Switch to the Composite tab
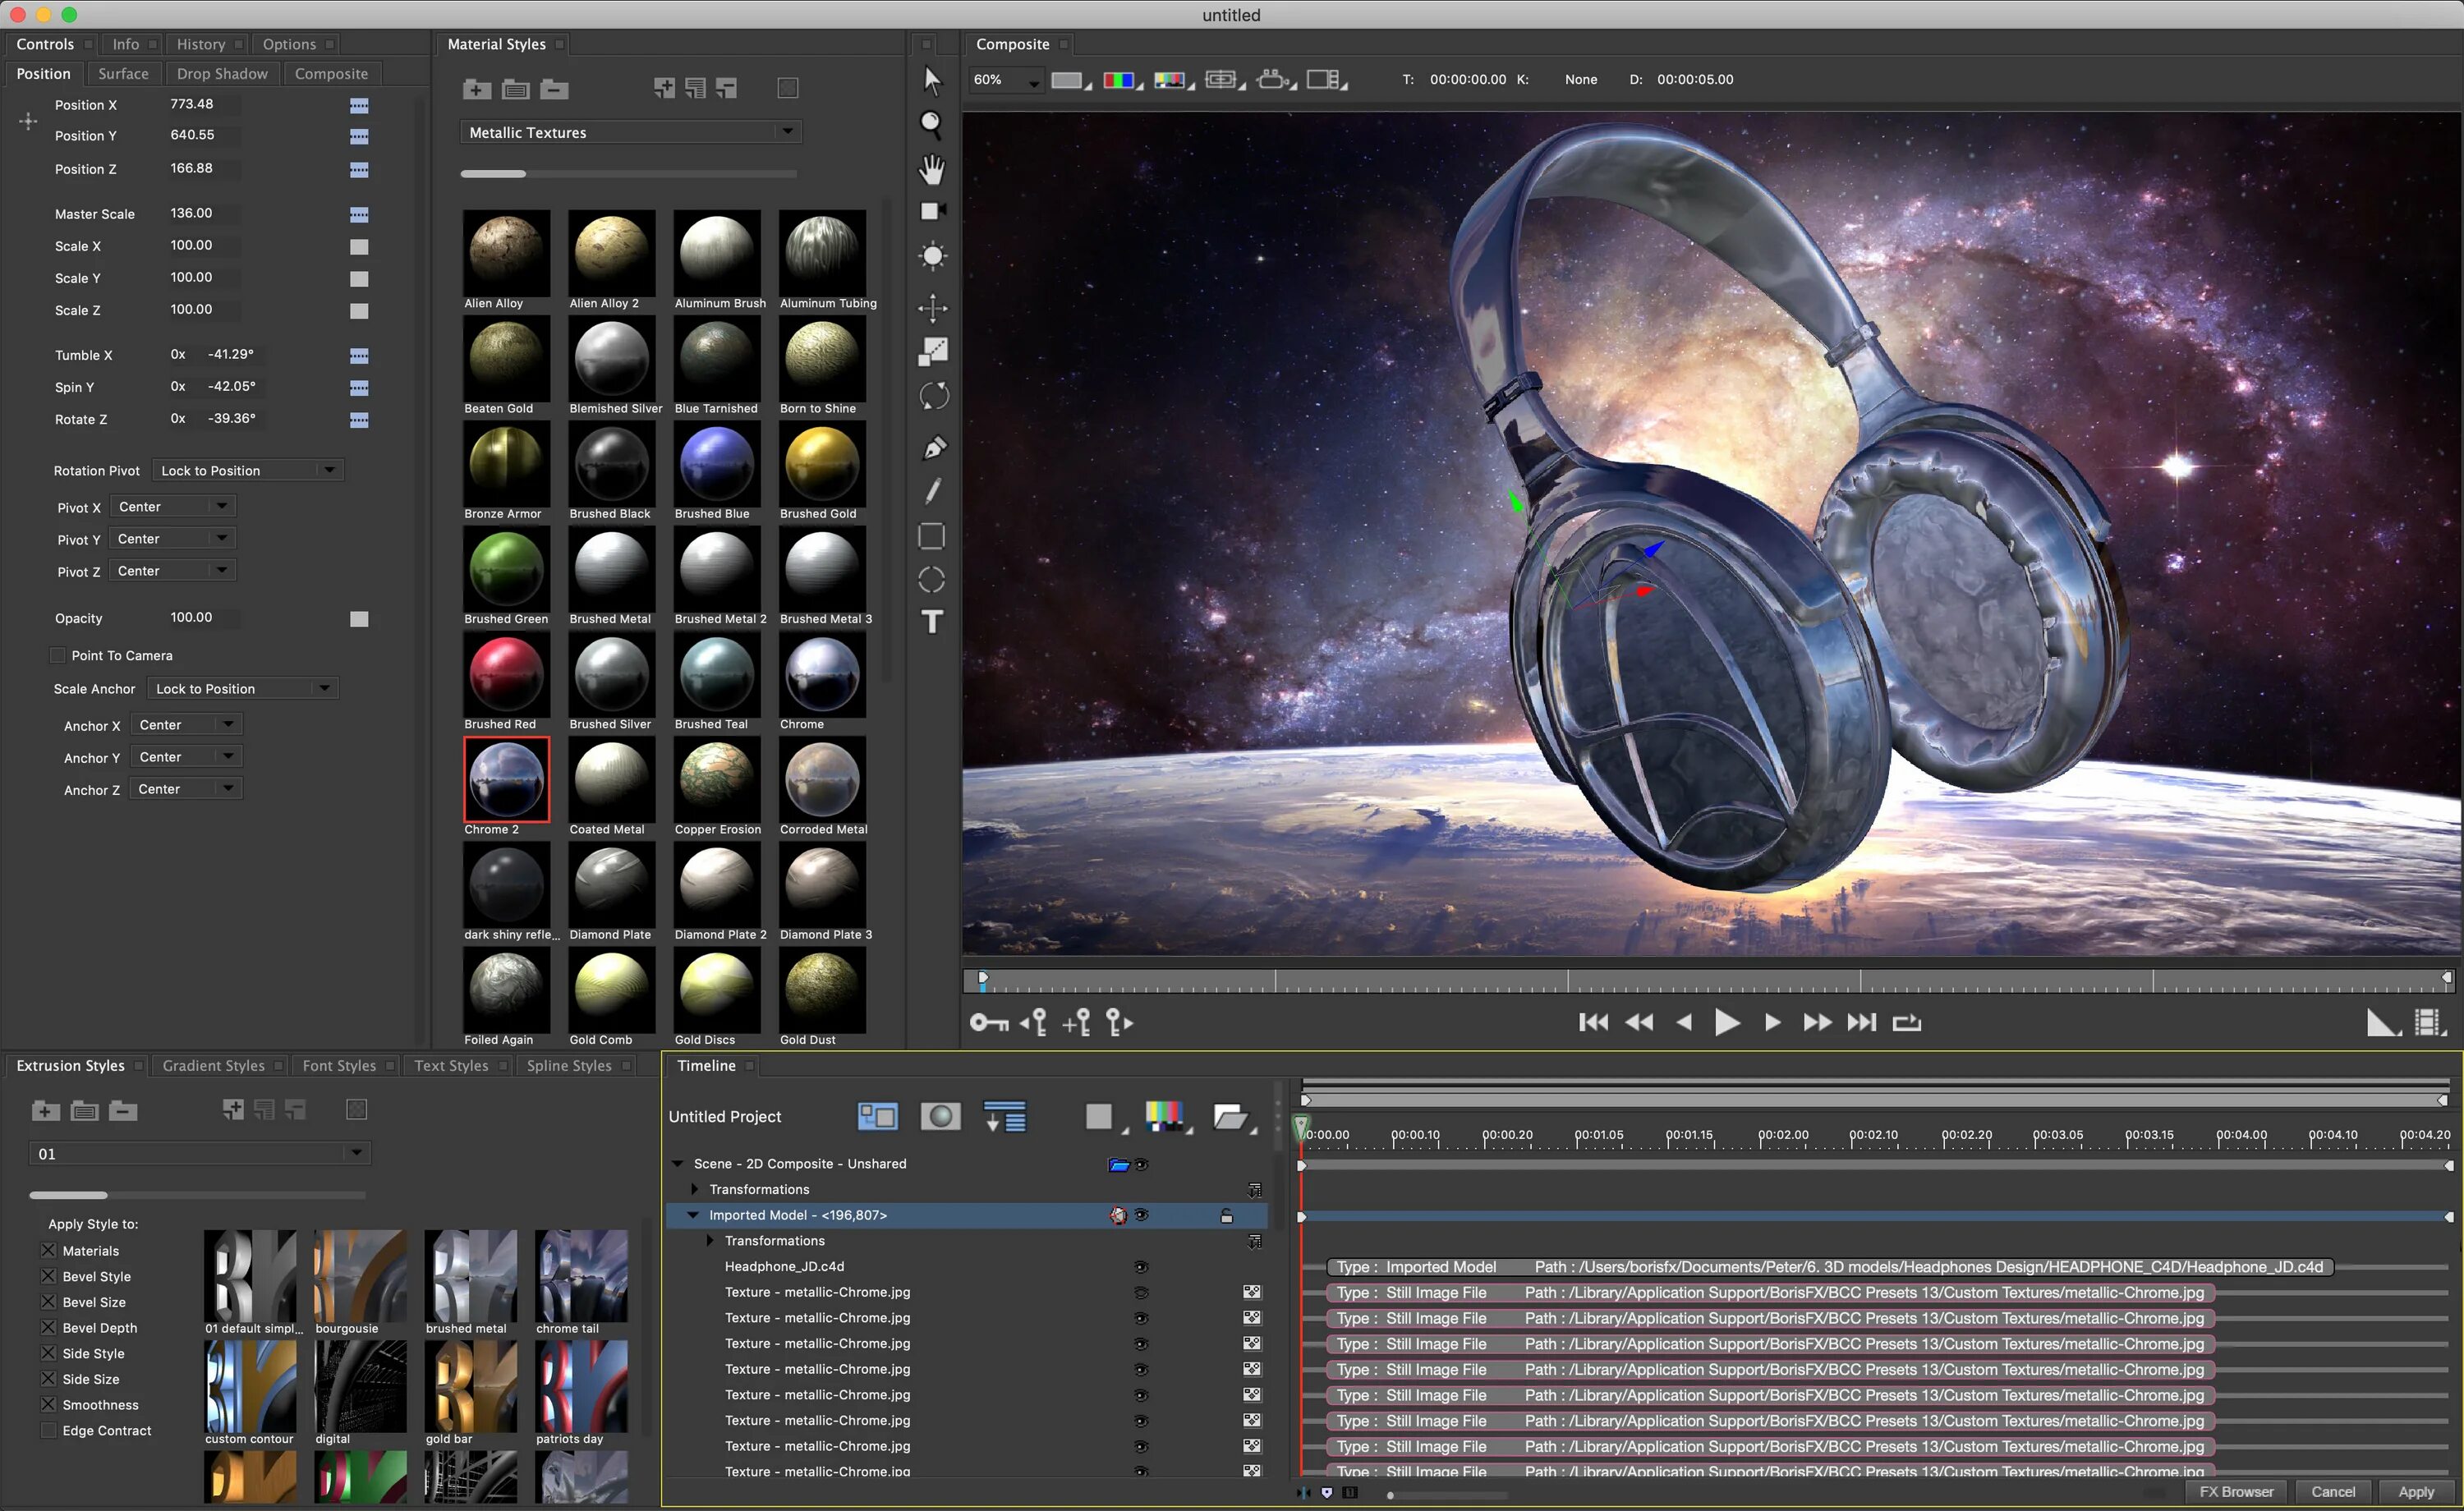The image size is (2464, 1511). (x=333, y=72)
